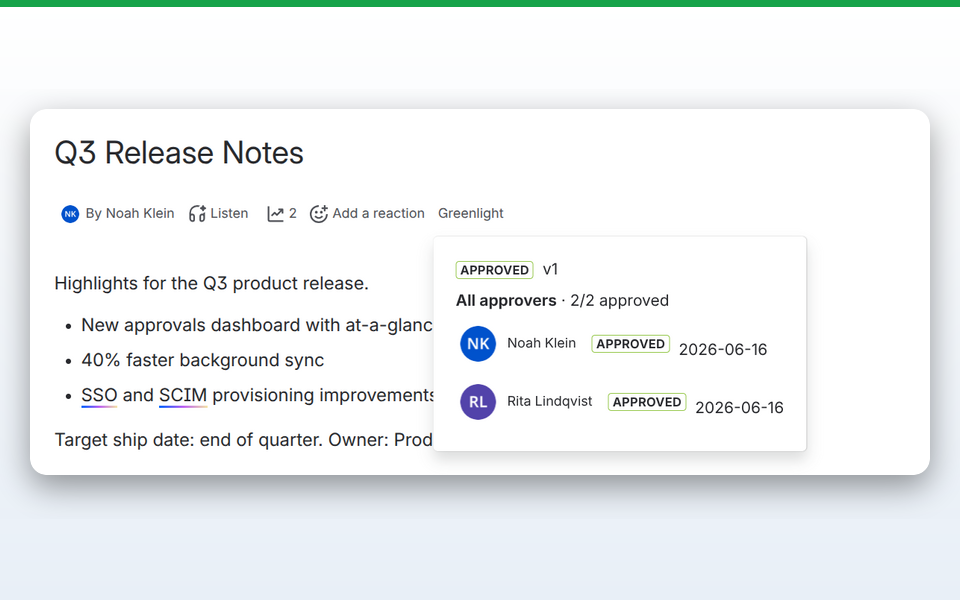
Task: Select Rita Lindqvist's name in approvers
Action: click(549, 401)
